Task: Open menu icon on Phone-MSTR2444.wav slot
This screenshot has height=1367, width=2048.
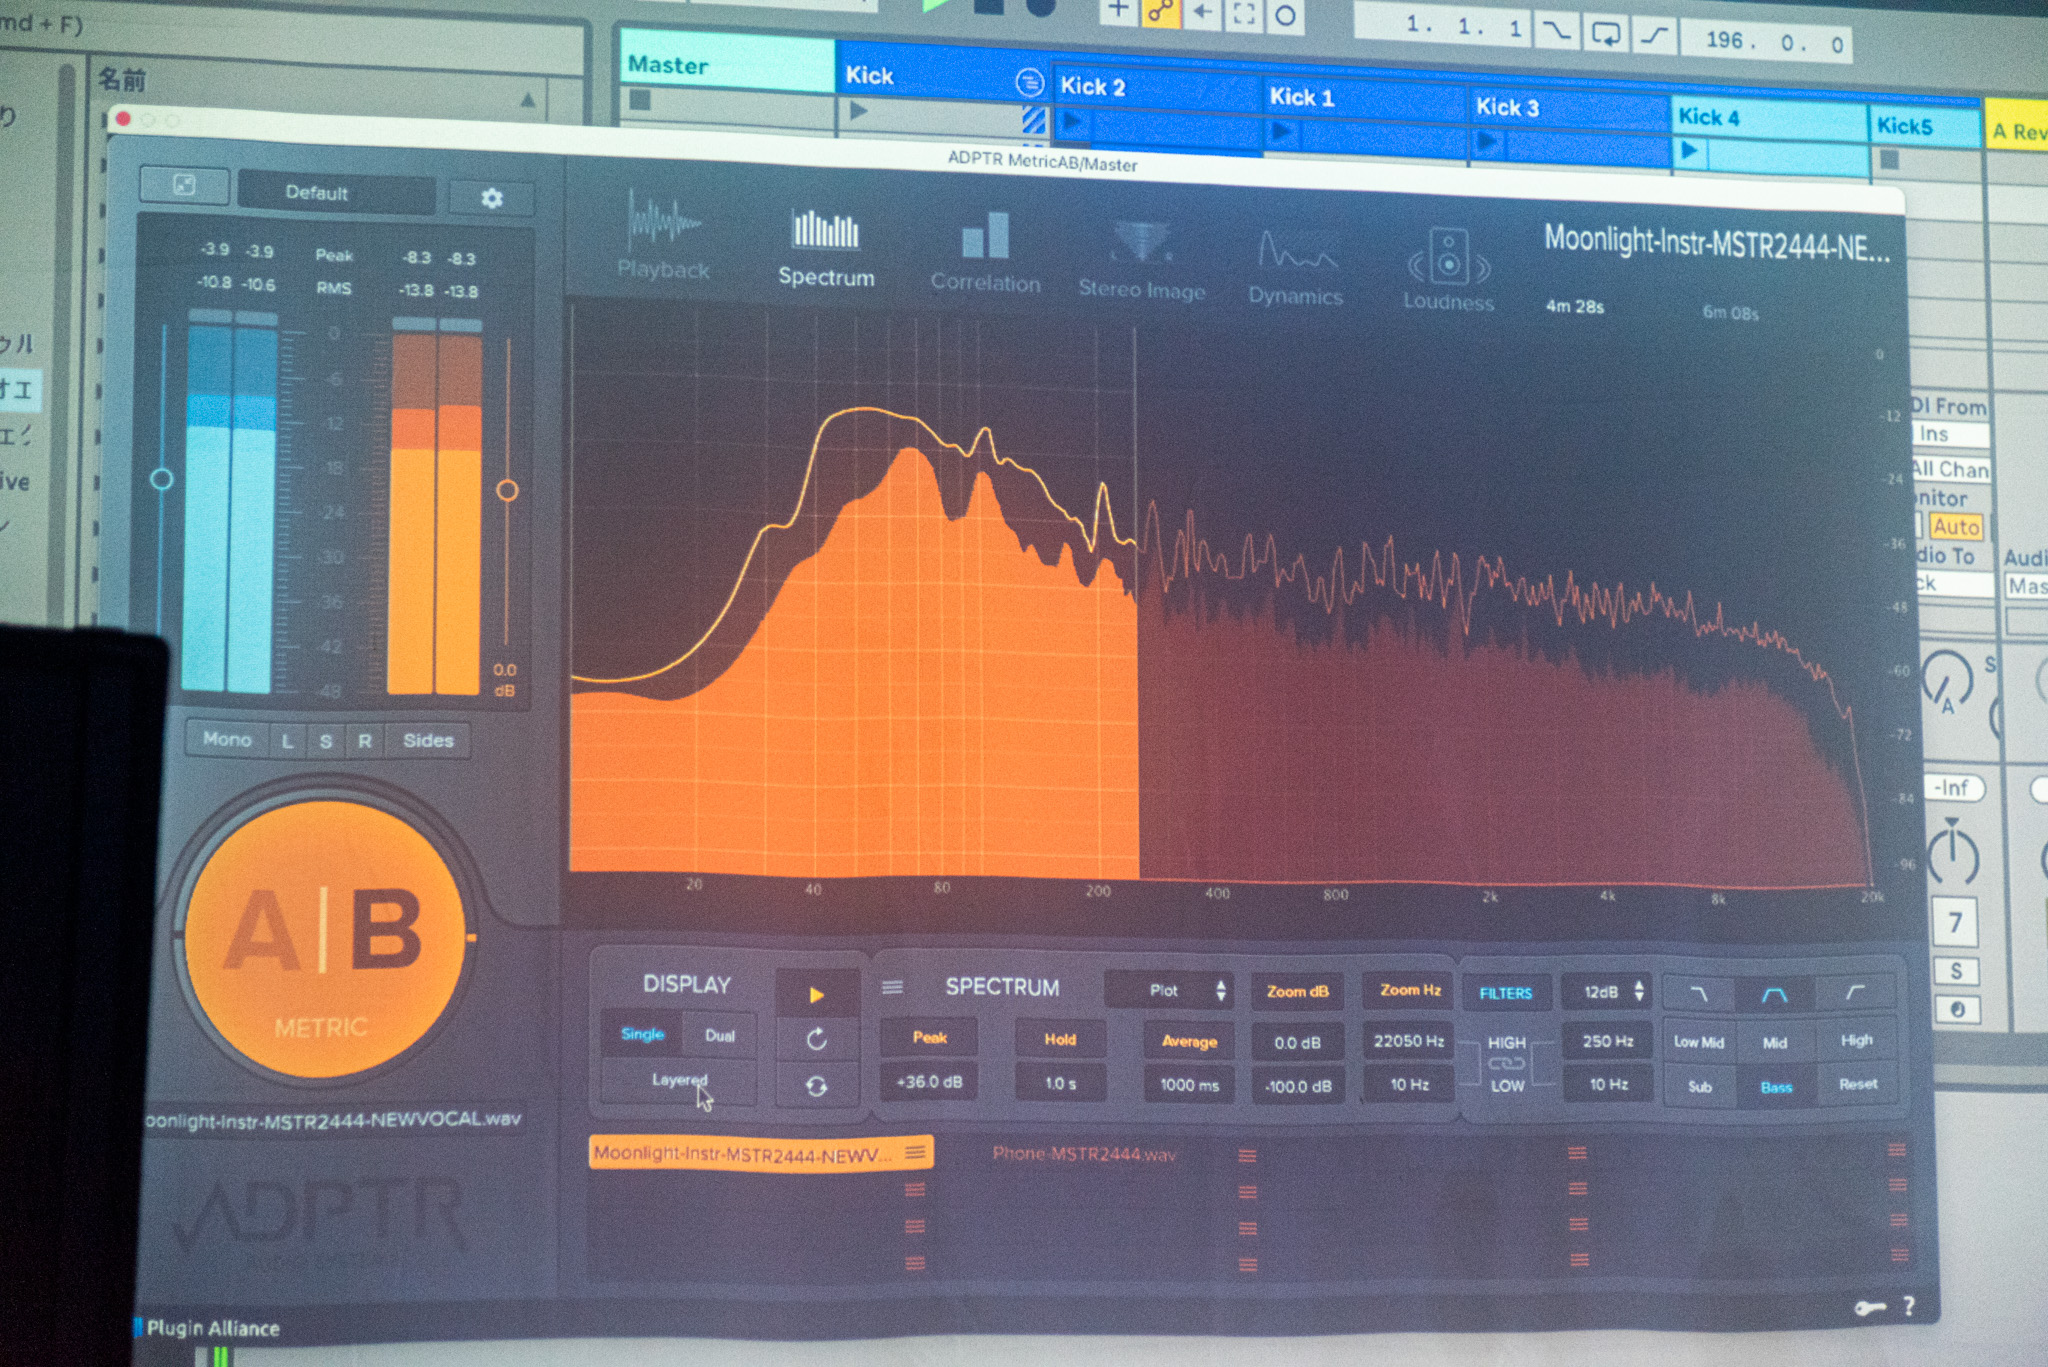Action: pos(1247,1156)
